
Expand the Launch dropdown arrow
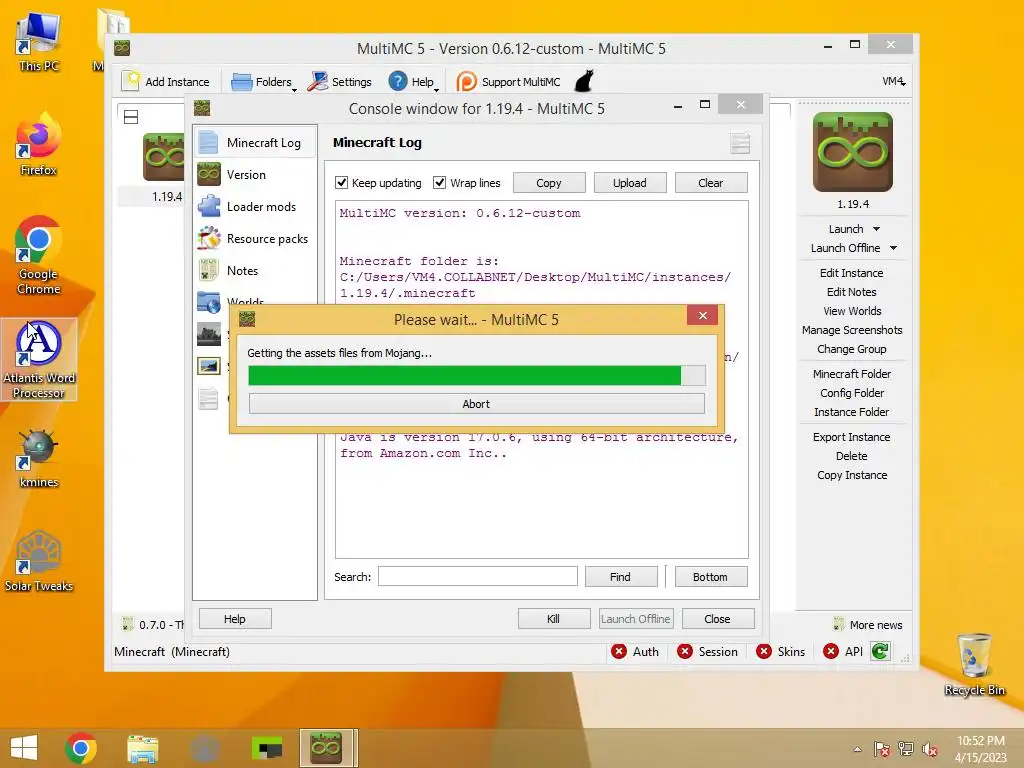click(x=876, y=229)
